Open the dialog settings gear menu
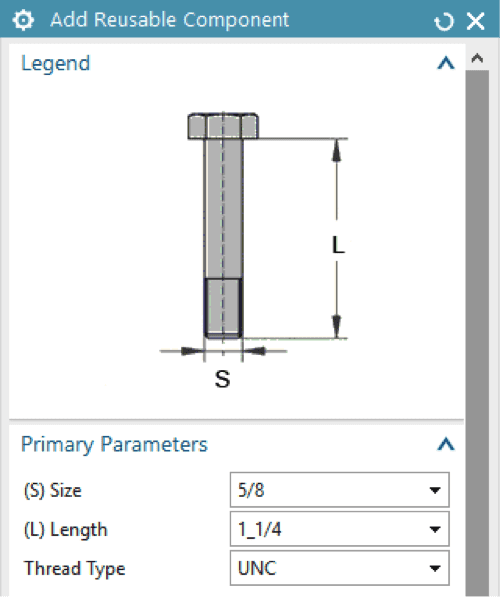Screen dimensions: 500x597 [x=23, y=20]
